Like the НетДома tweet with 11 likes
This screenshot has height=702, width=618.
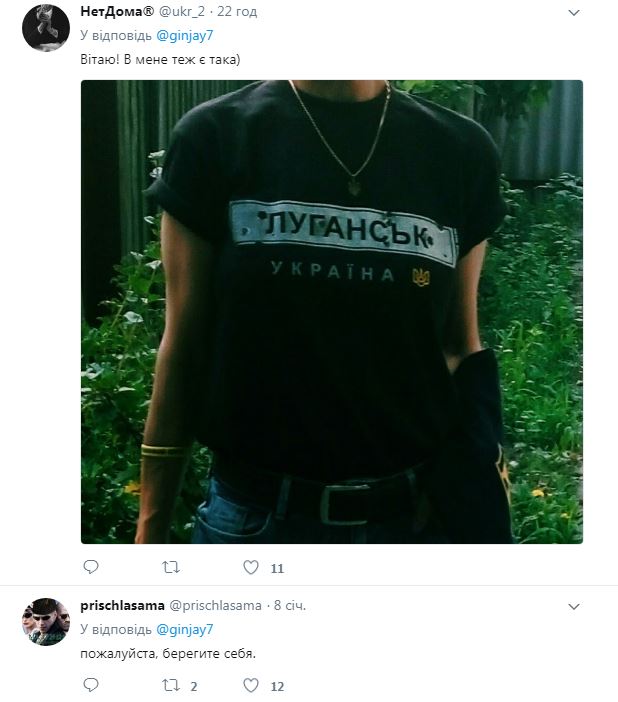251,567
